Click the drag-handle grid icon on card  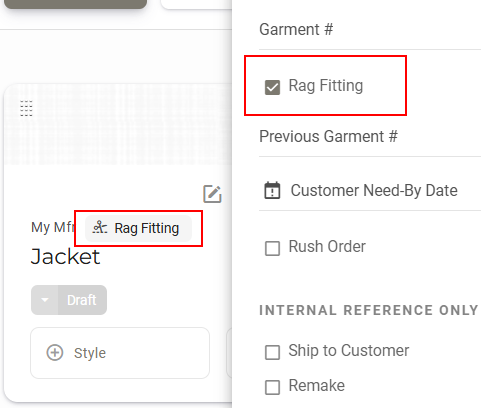(x=26, y=108)
